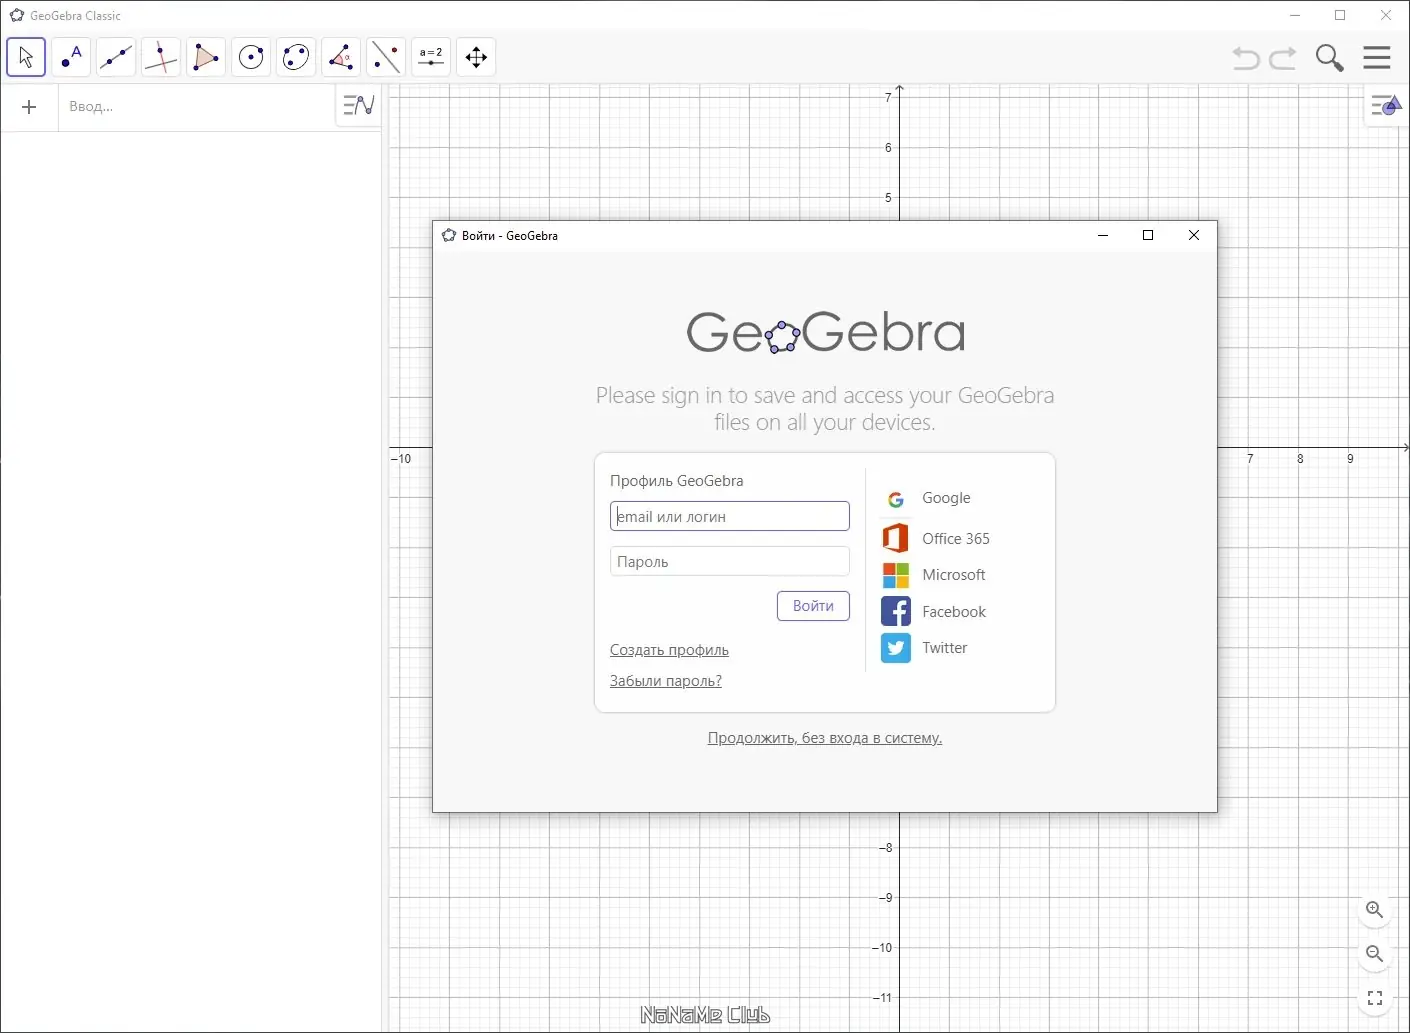Select the Ellipse tool
This screenshot has height=1033, width=1410.
click(x=296, y=57)
